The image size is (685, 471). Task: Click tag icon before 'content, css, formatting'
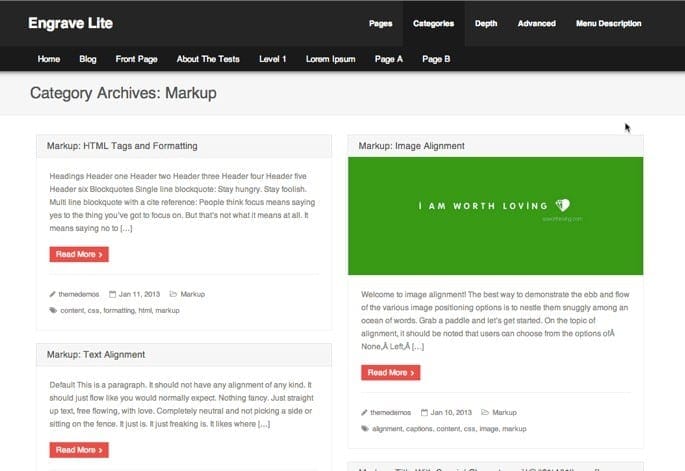pos(53,310)
